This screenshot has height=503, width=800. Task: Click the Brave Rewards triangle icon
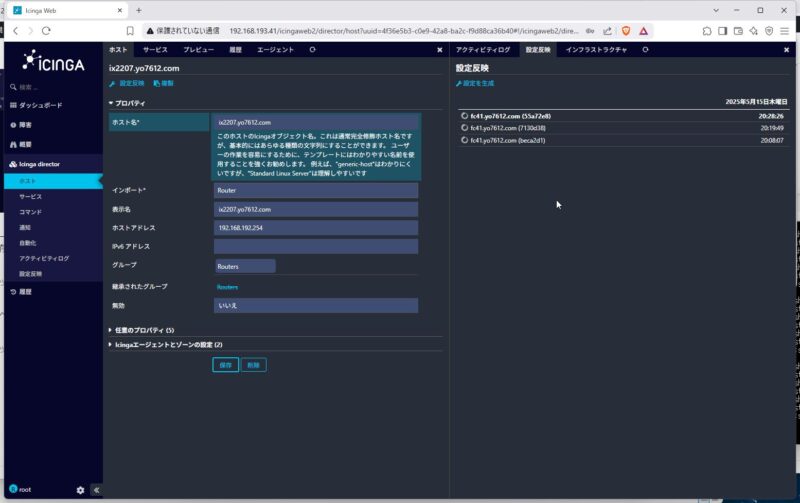click(643, 31)
